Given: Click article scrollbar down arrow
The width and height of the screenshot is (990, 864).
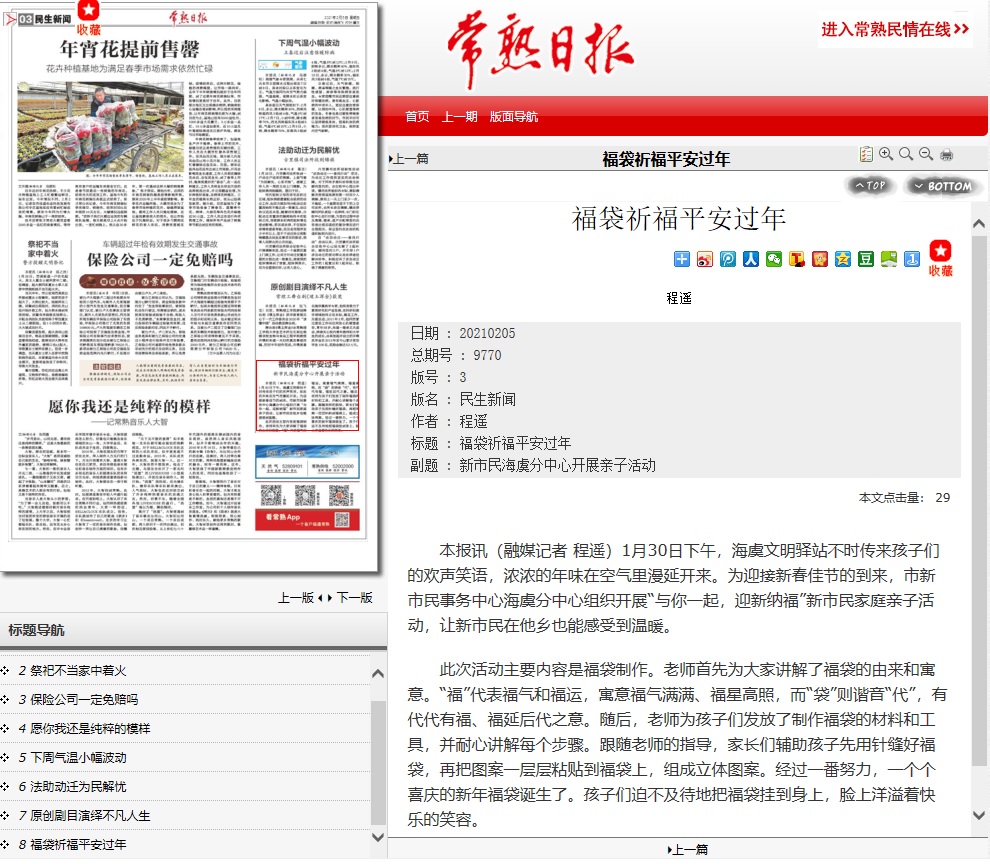Looking at the screenshot, I should click(x=979, y=815).
